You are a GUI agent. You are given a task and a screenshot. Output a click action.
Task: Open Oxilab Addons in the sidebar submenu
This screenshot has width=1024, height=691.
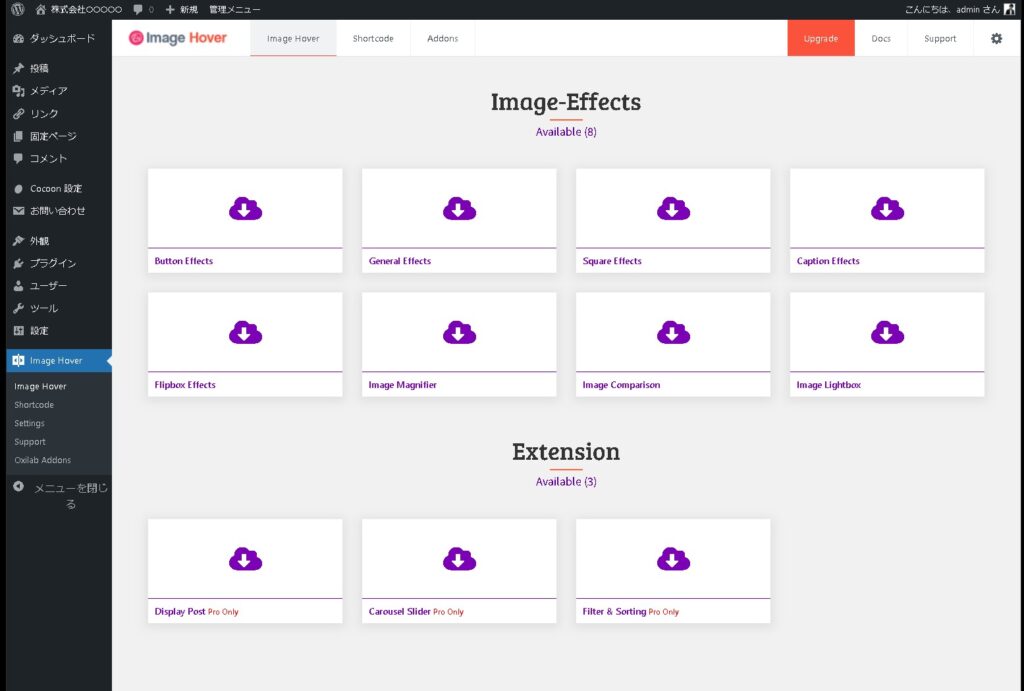[x=42, y=460]
